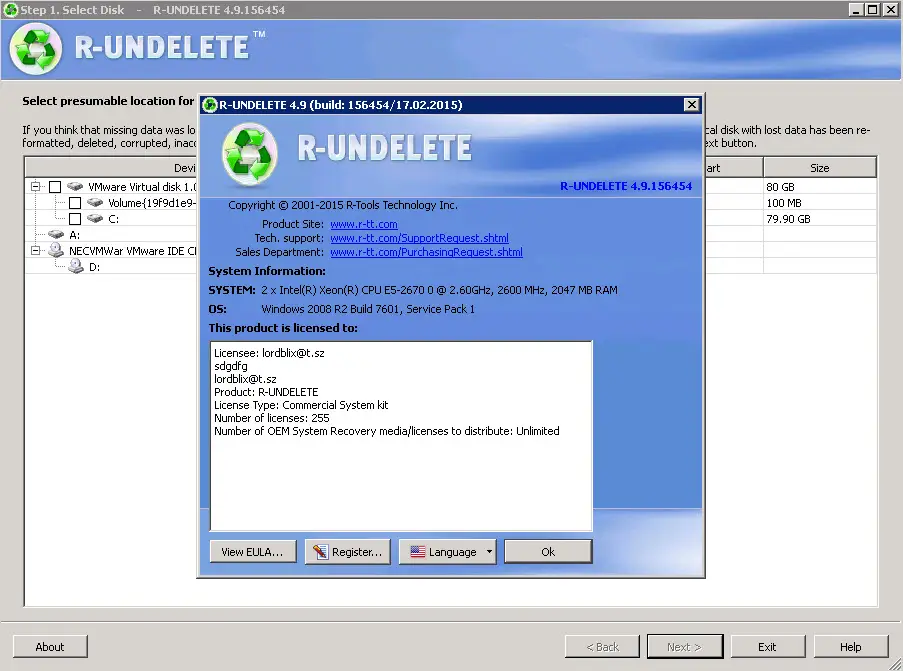Image resolution: width=903 pixels, height=671 pixels.
Task: Check the VMware Virtual disk checkbox
Action: coord(55,187)
